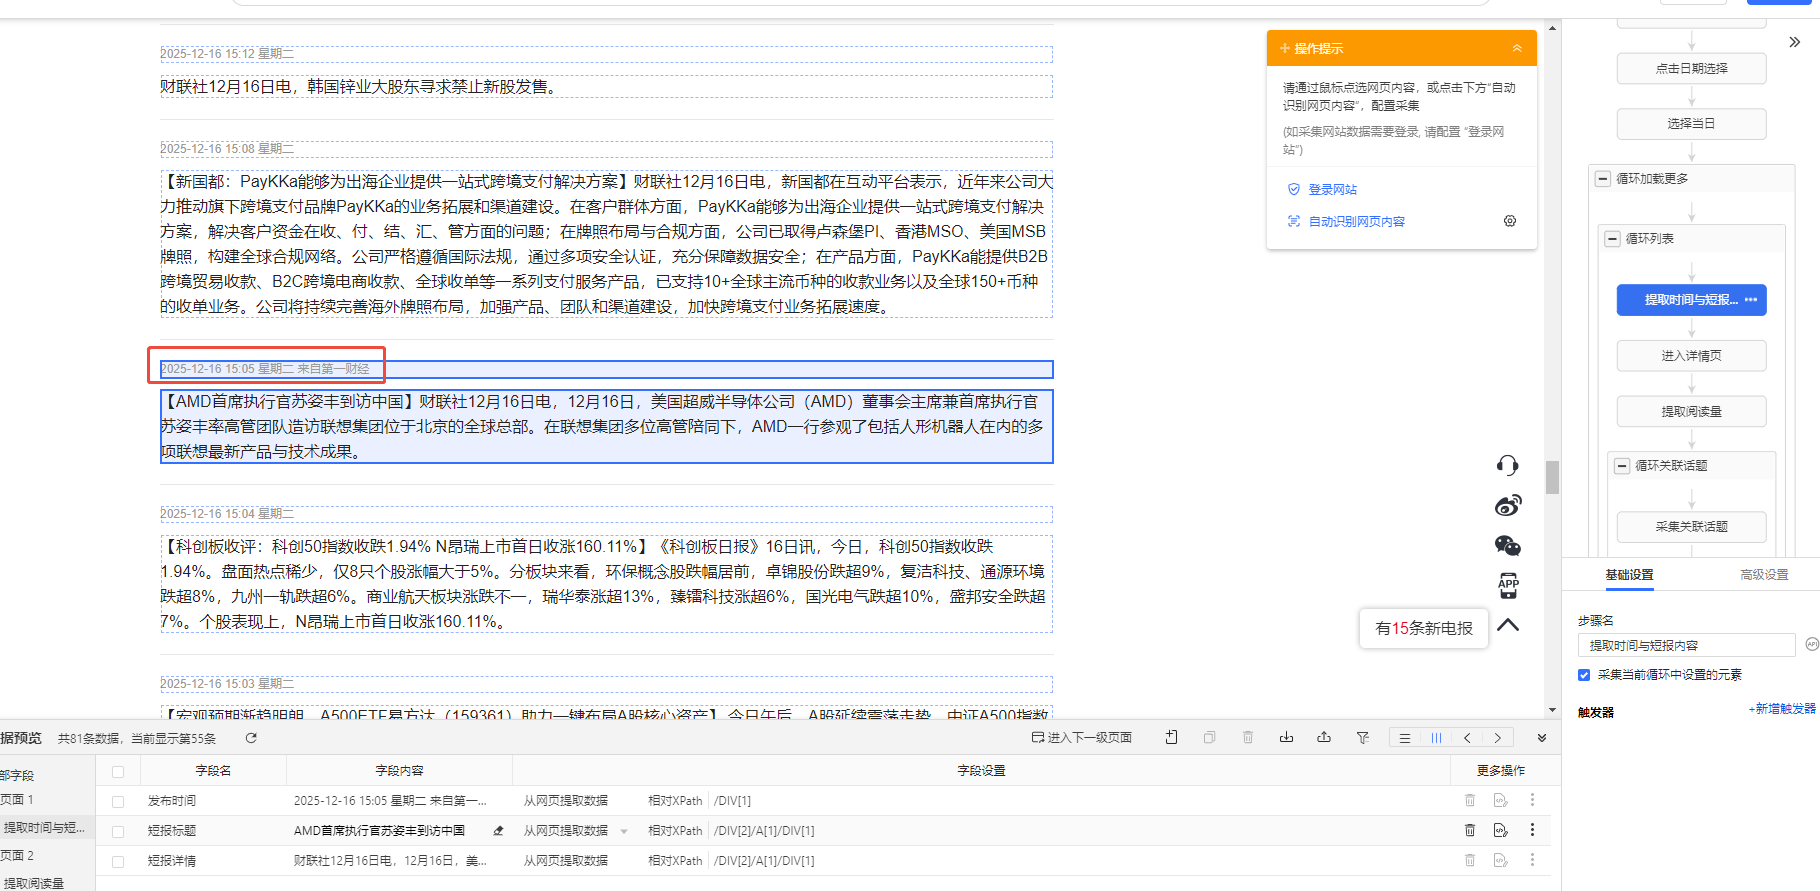Viewport: 1820px width, 891px height.
Task: Open the Weibo share icon
Action: (1507, 505)
